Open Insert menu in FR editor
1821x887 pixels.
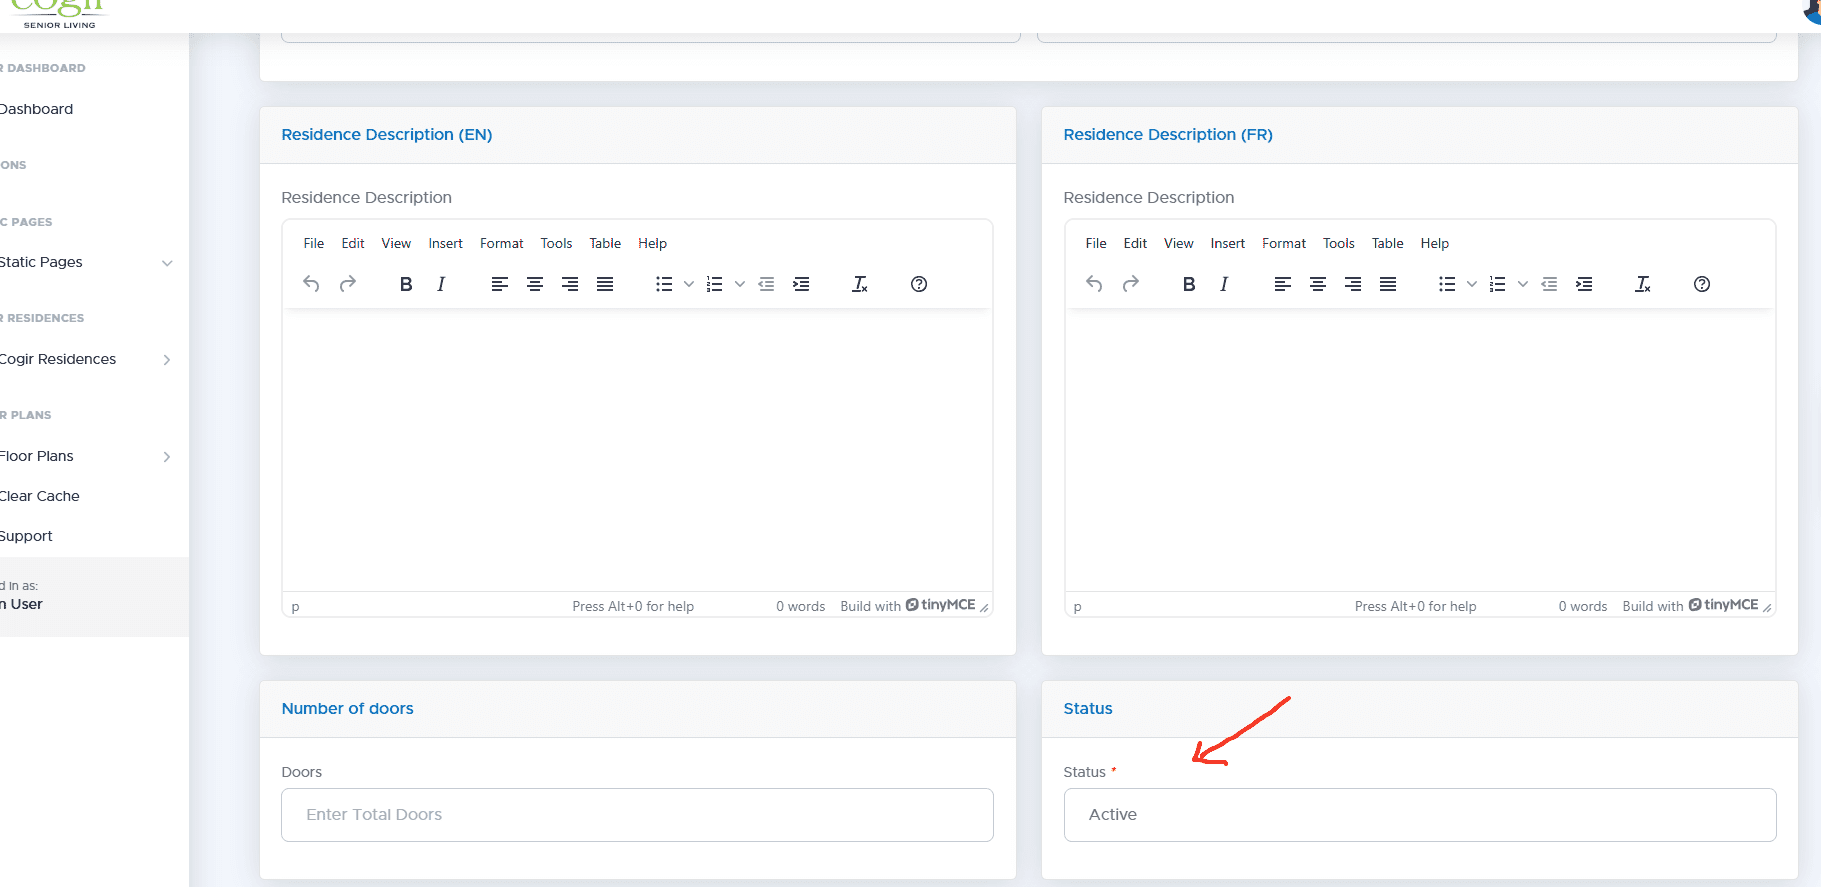[1228, 243]
